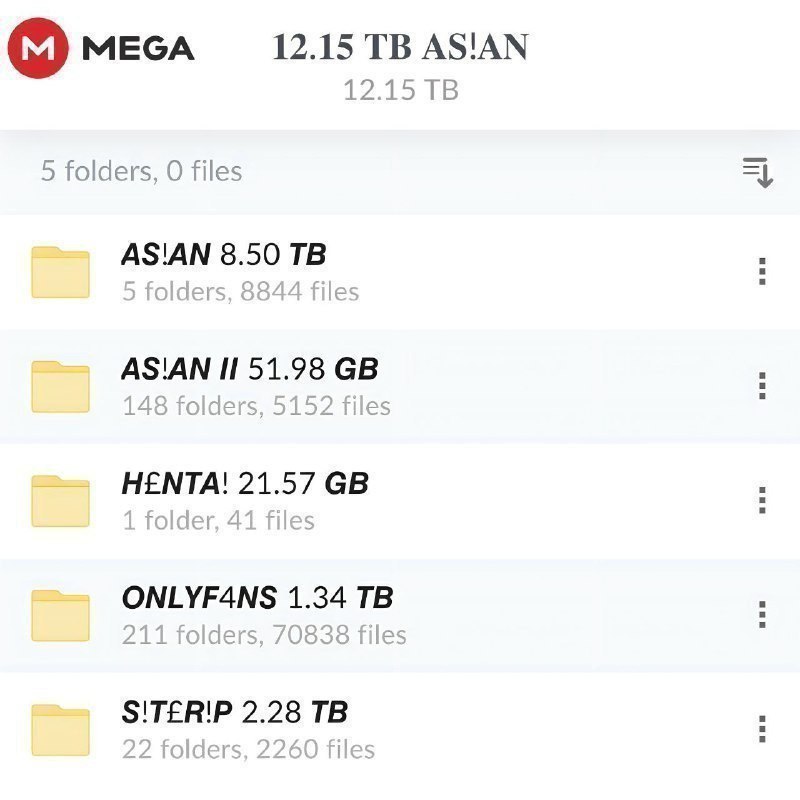800x800 pixels.
Task: Click the MEGA wordmark text
Action: (138, 48)
